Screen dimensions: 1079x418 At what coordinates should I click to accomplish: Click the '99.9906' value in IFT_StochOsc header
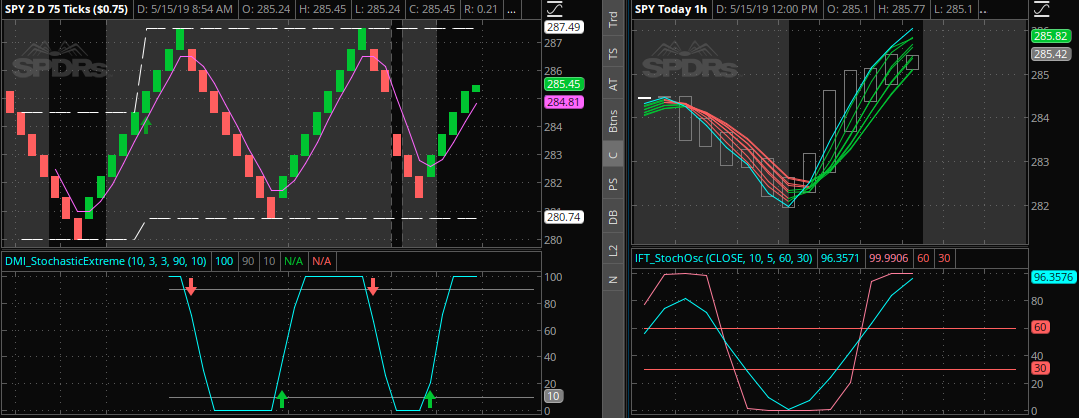pyautogui.click(x=889, y=258)
